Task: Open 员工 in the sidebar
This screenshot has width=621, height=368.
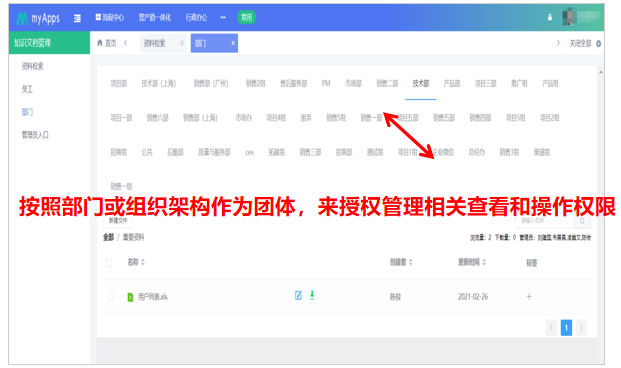Action: (27, 89)
